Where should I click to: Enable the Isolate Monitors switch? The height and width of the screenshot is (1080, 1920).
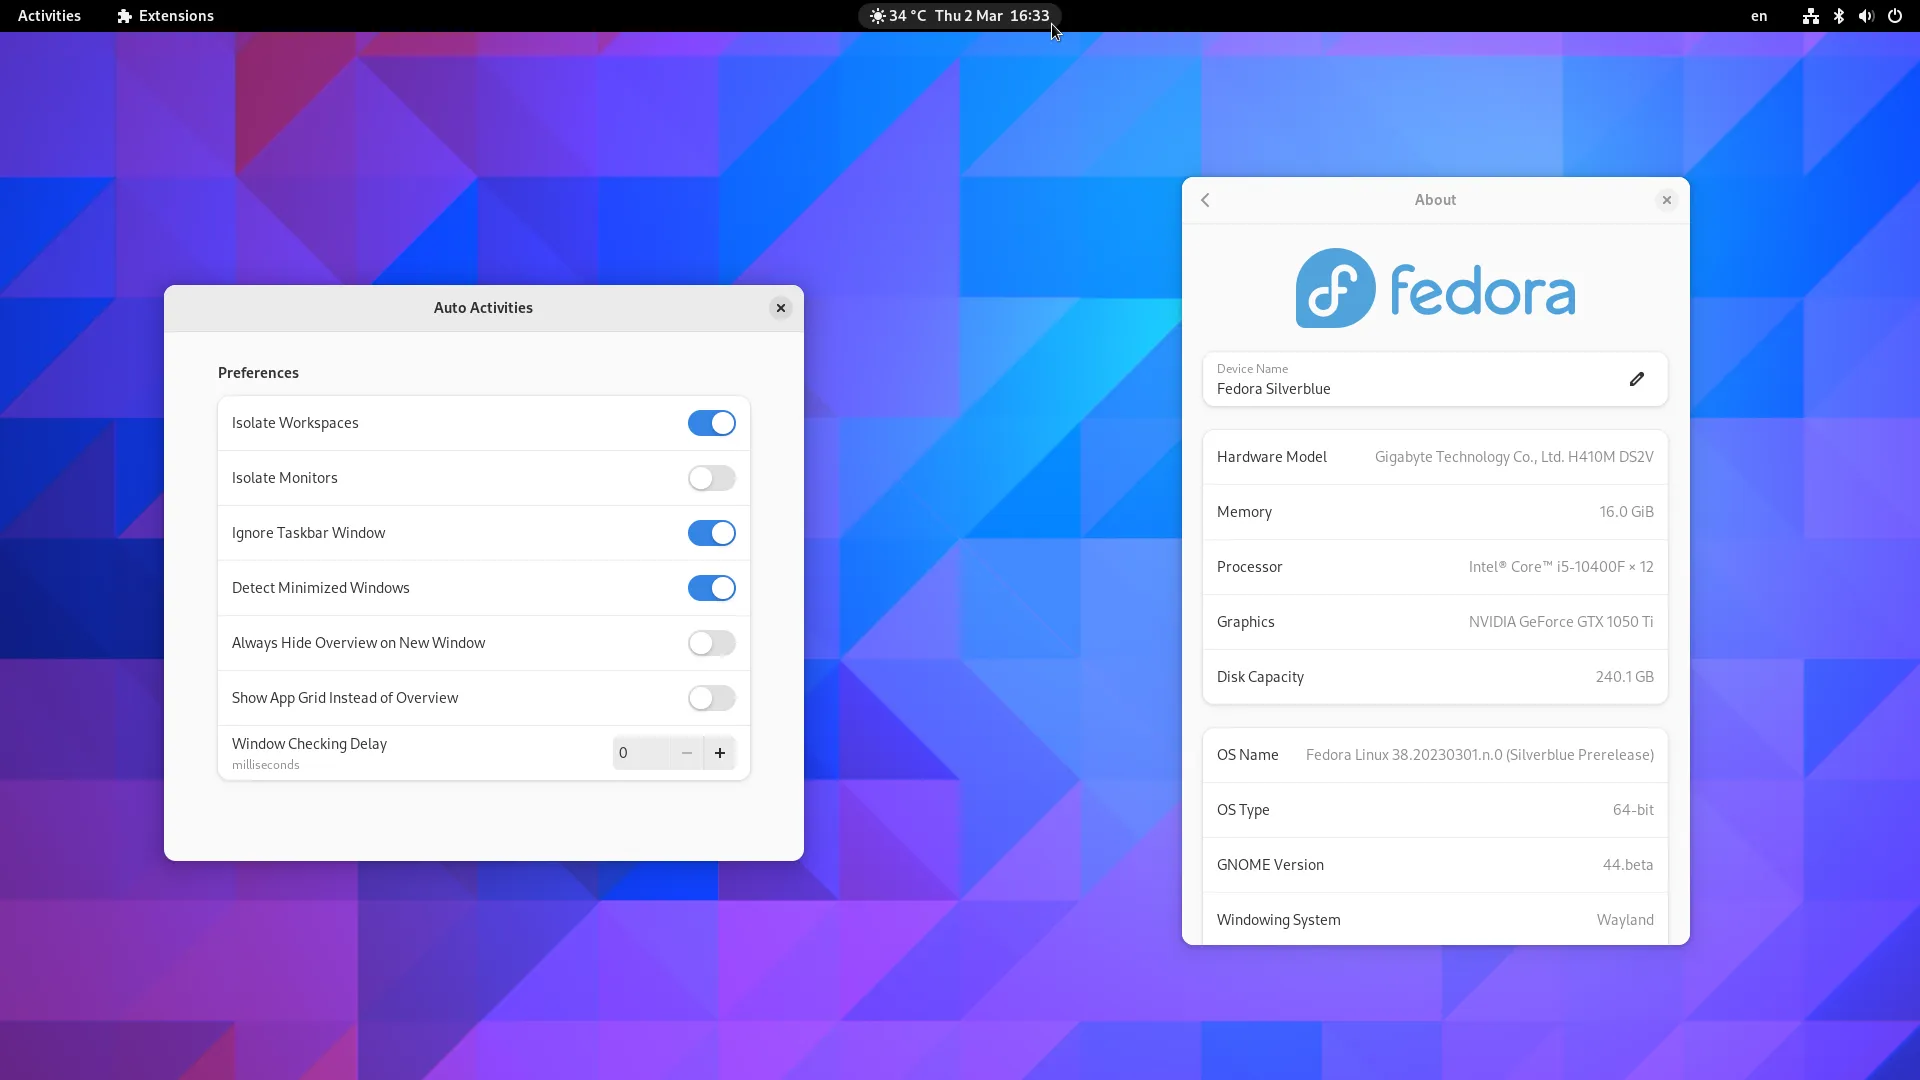pos(711,478)
